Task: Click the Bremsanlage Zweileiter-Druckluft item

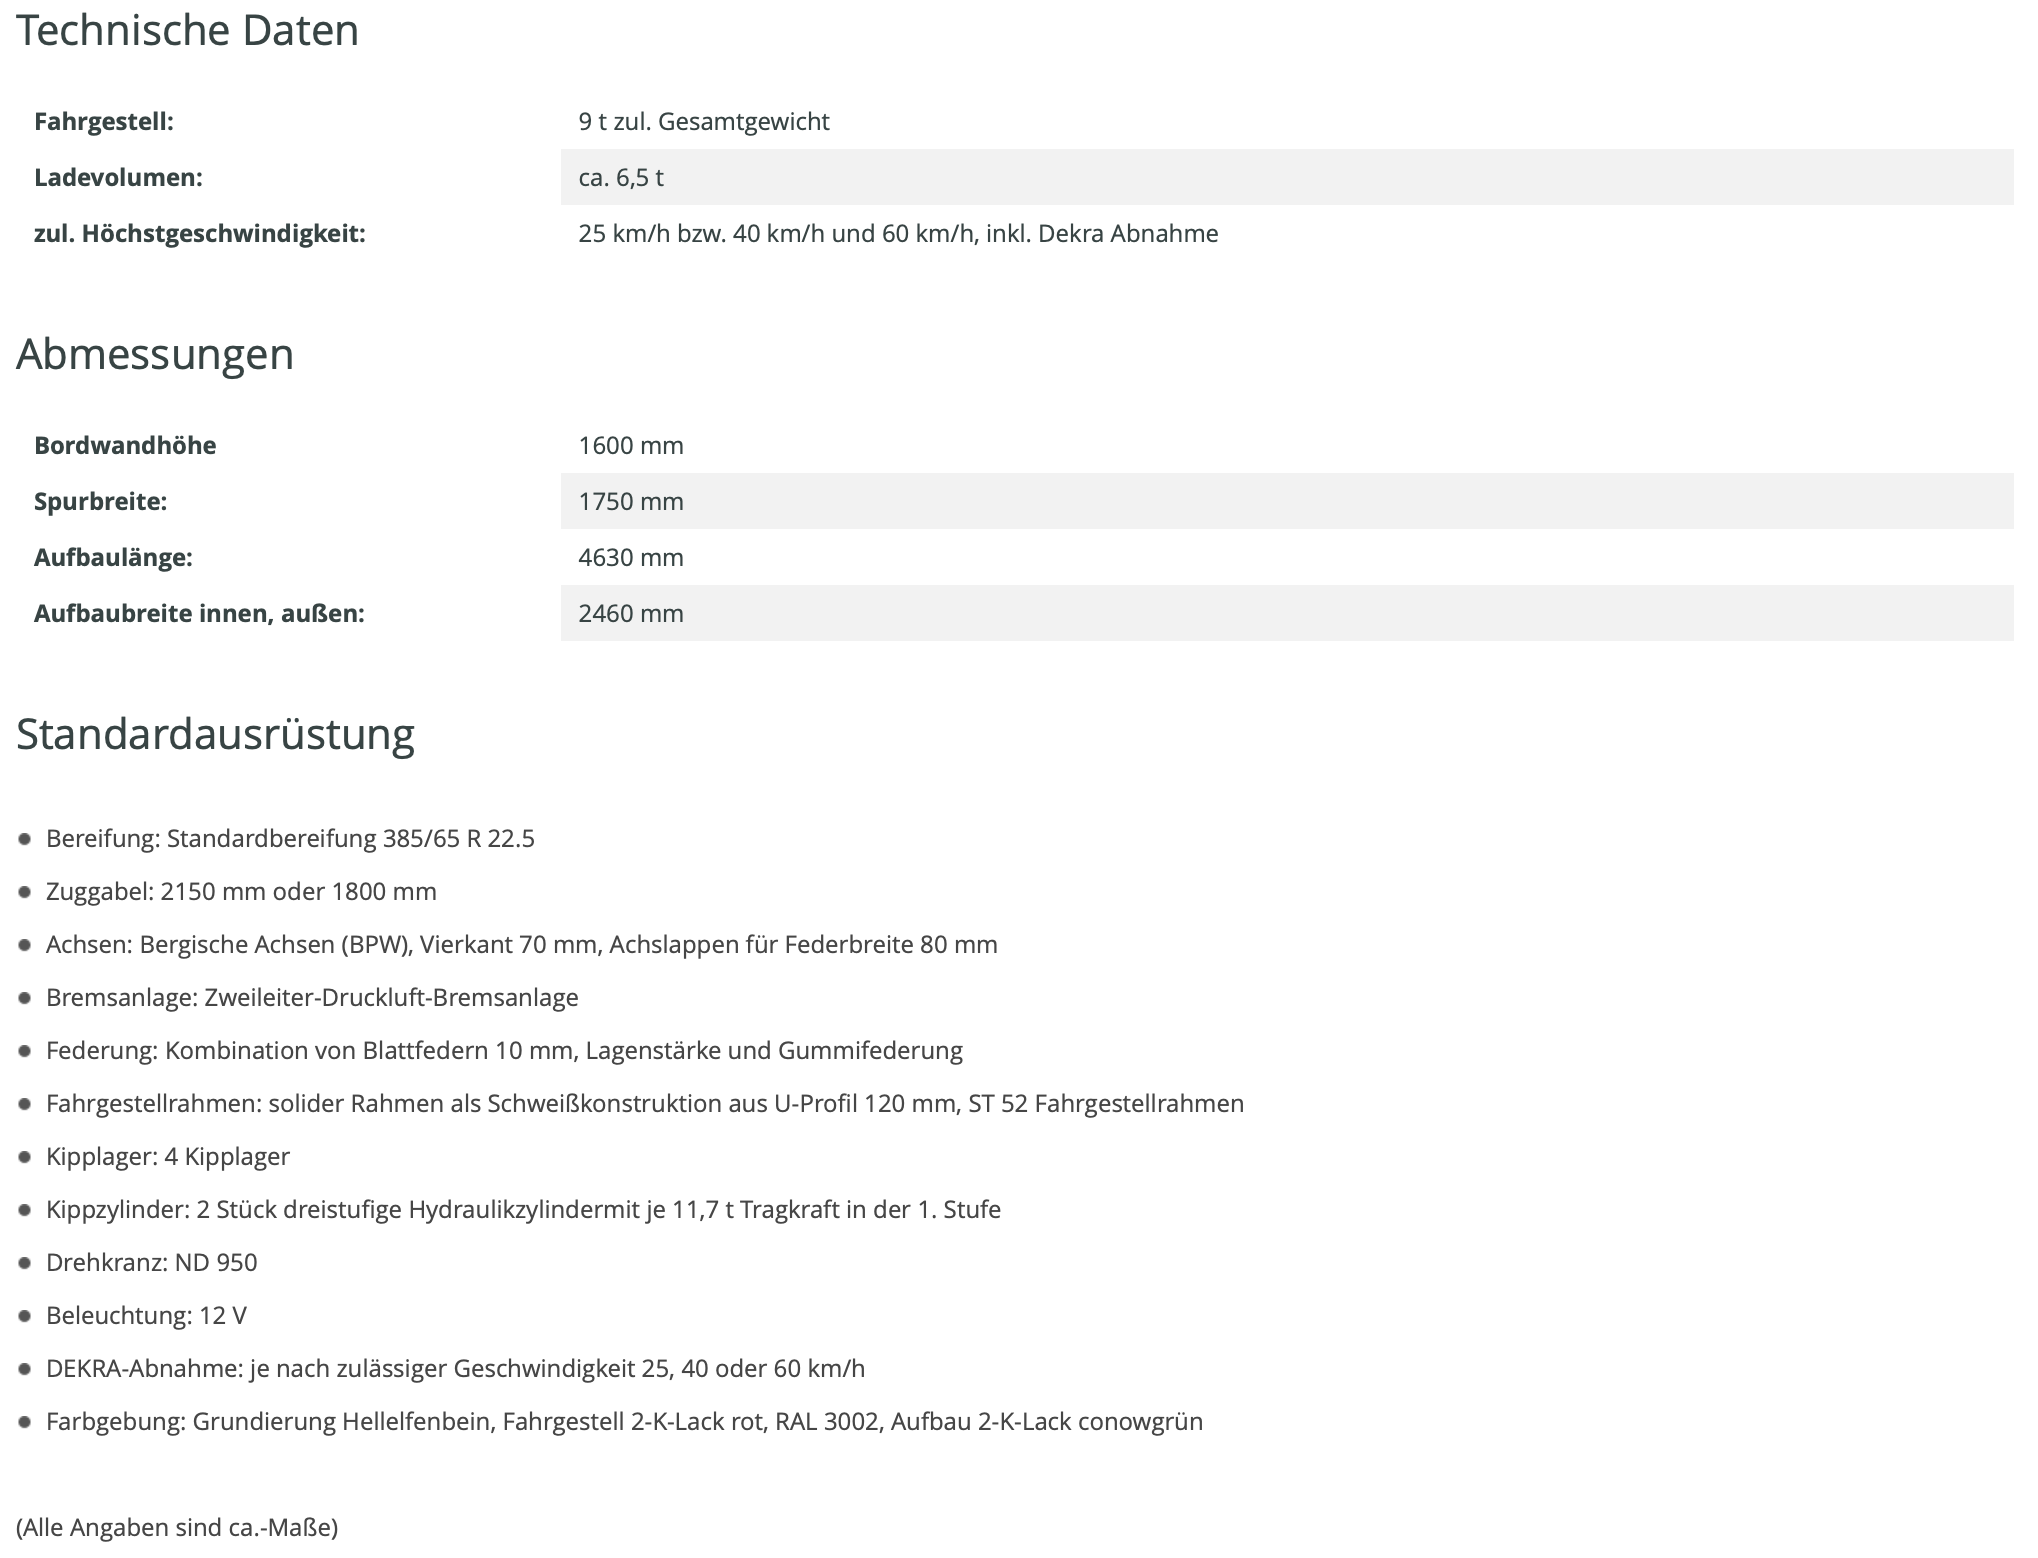Action: 312,997
